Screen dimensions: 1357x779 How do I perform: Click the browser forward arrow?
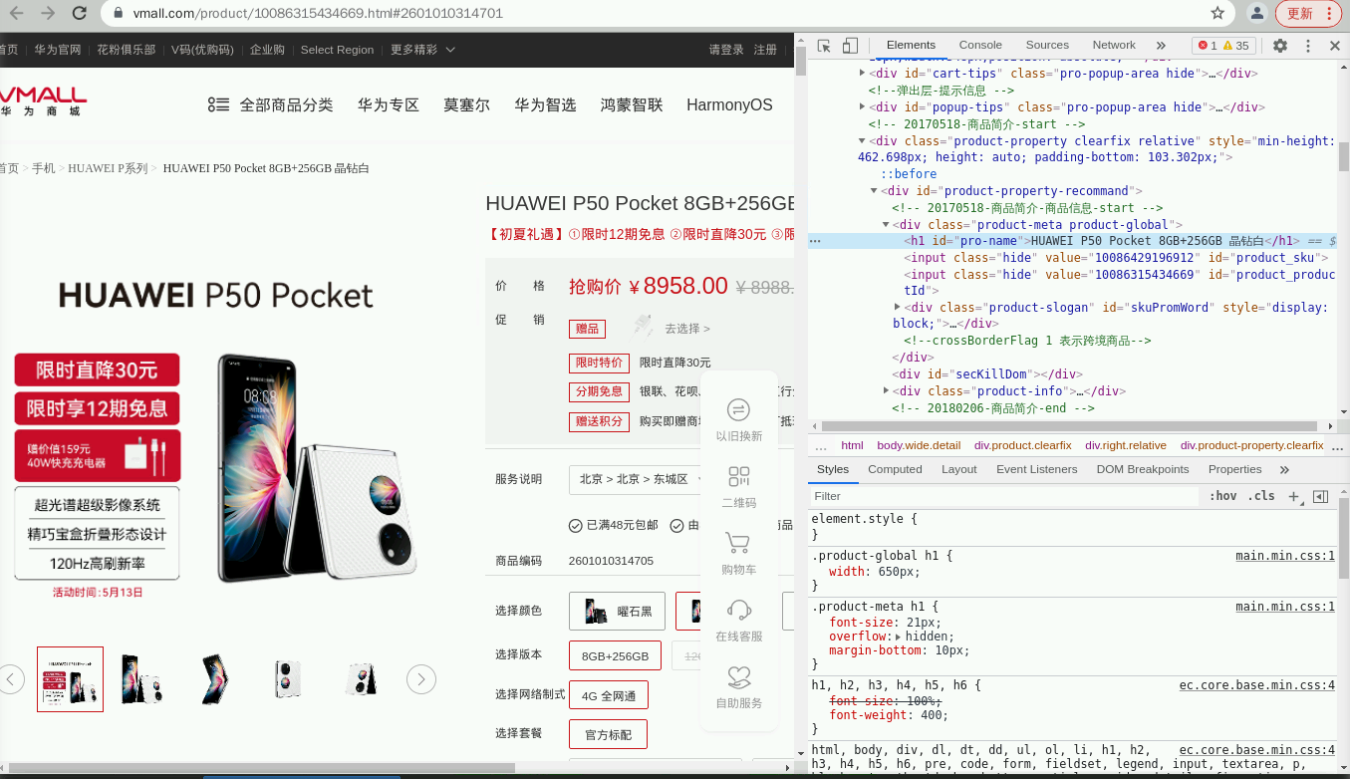click(x=48, y=13)
